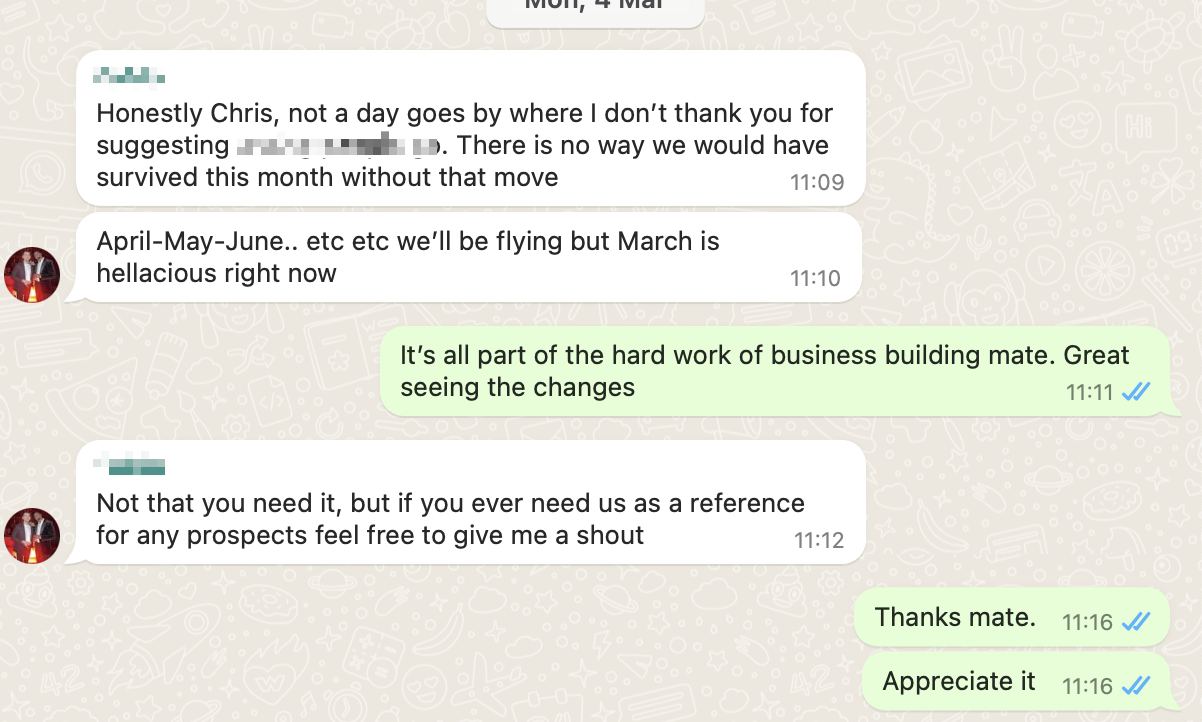
Task: Click the 11:11 timestamp on the green message
Action: click(1089, 393)
